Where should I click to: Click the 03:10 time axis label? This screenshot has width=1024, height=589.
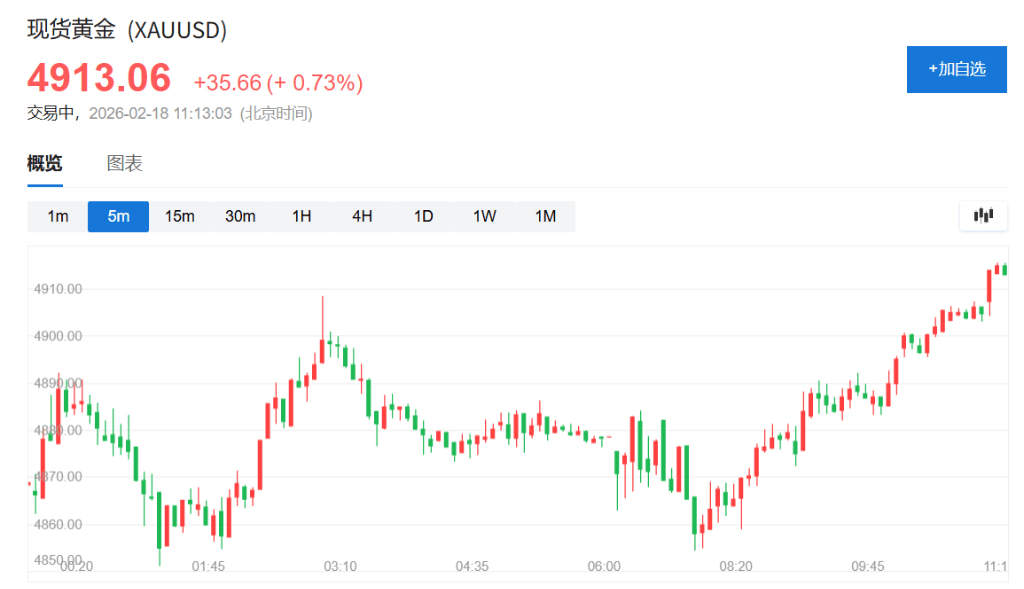tap(340, 566)
